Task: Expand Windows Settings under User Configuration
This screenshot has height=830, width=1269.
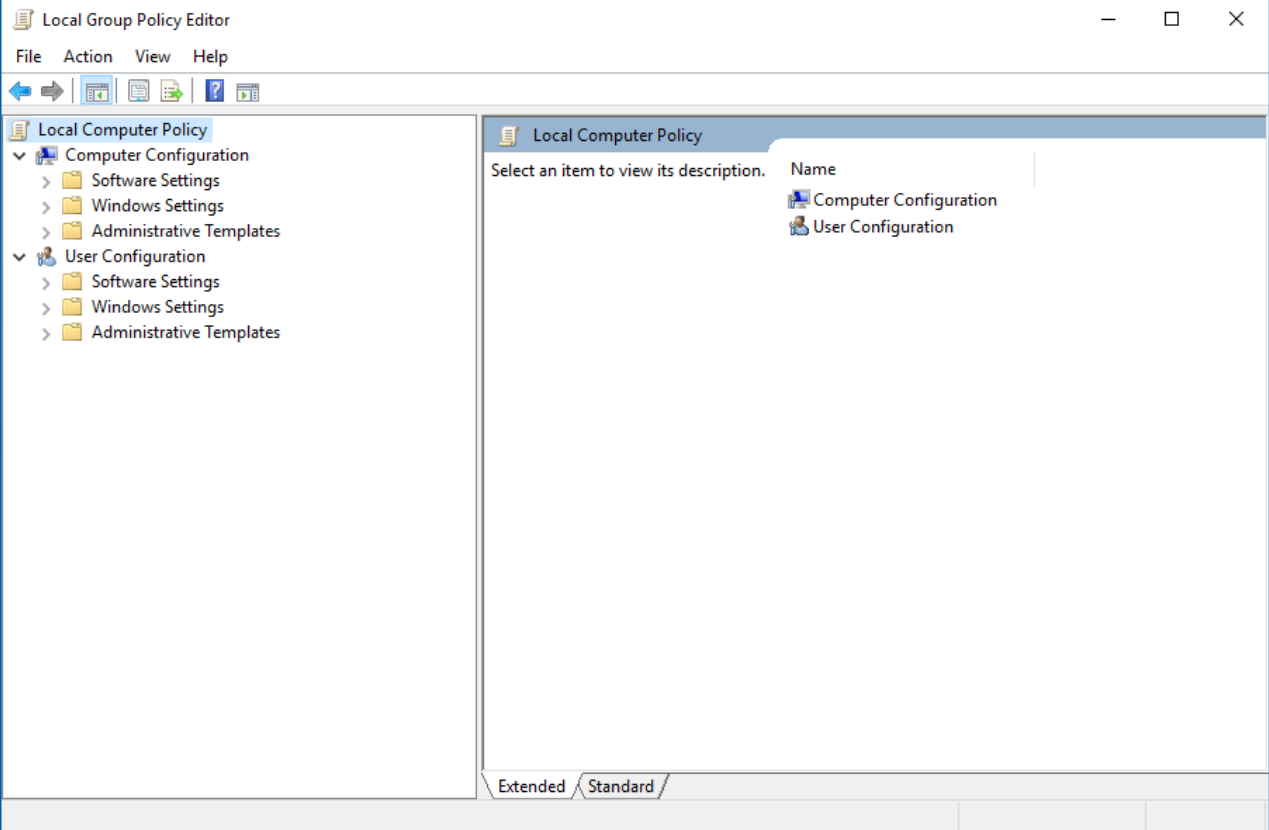Action: click(x=46, y=308)
